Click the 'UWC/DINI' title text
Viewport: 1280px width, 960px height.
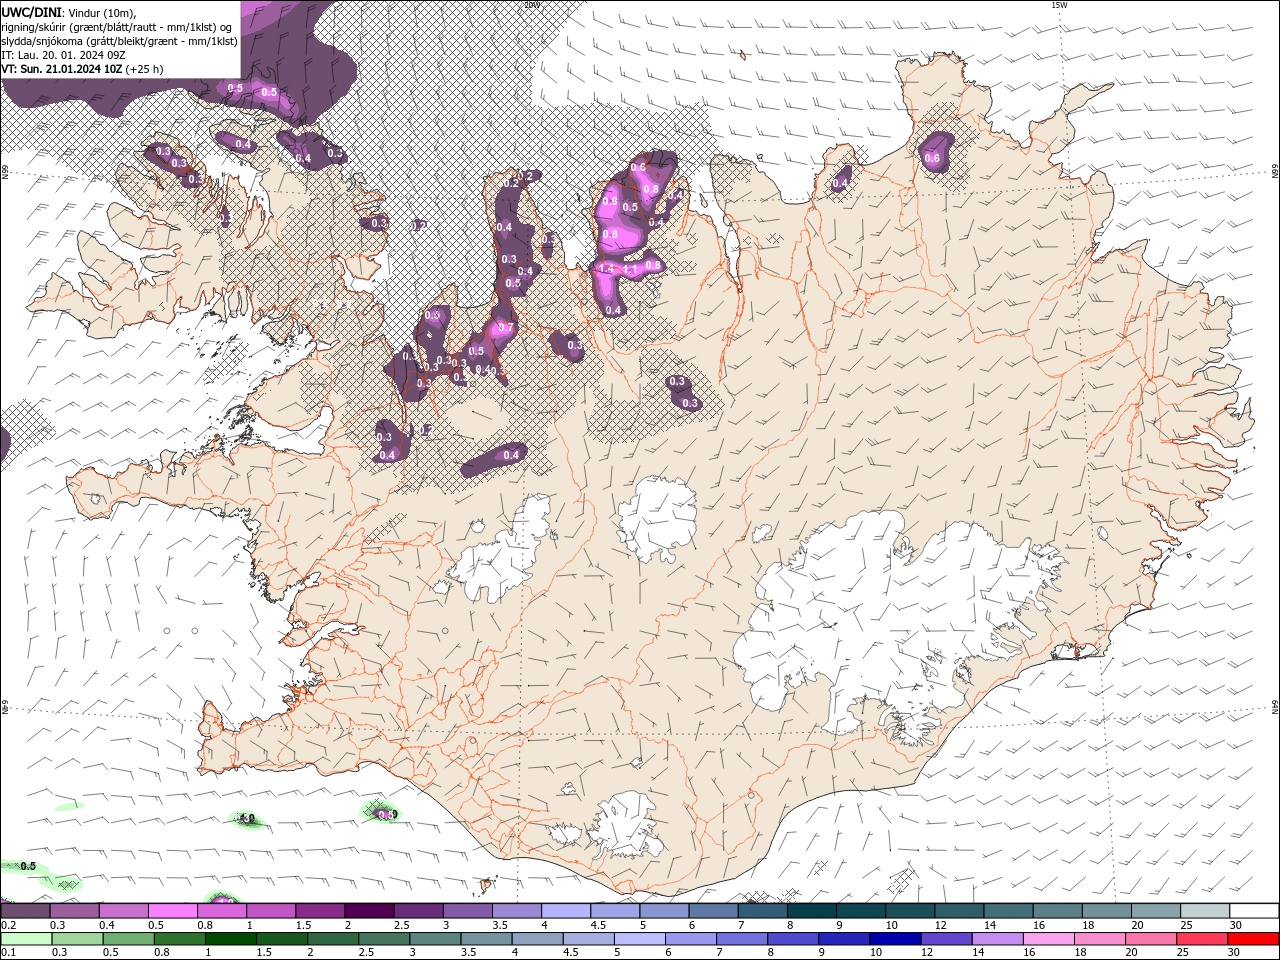coord(32,12)
